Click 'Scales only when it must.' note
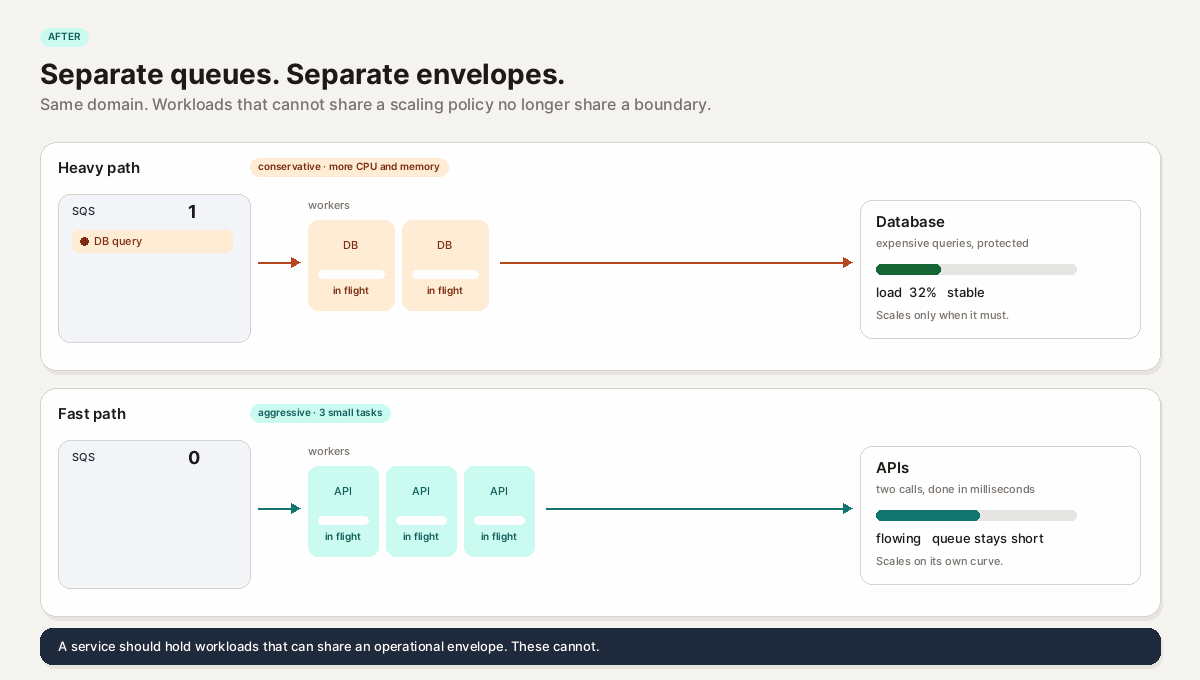1200x680 pixels. coord(942,315)
